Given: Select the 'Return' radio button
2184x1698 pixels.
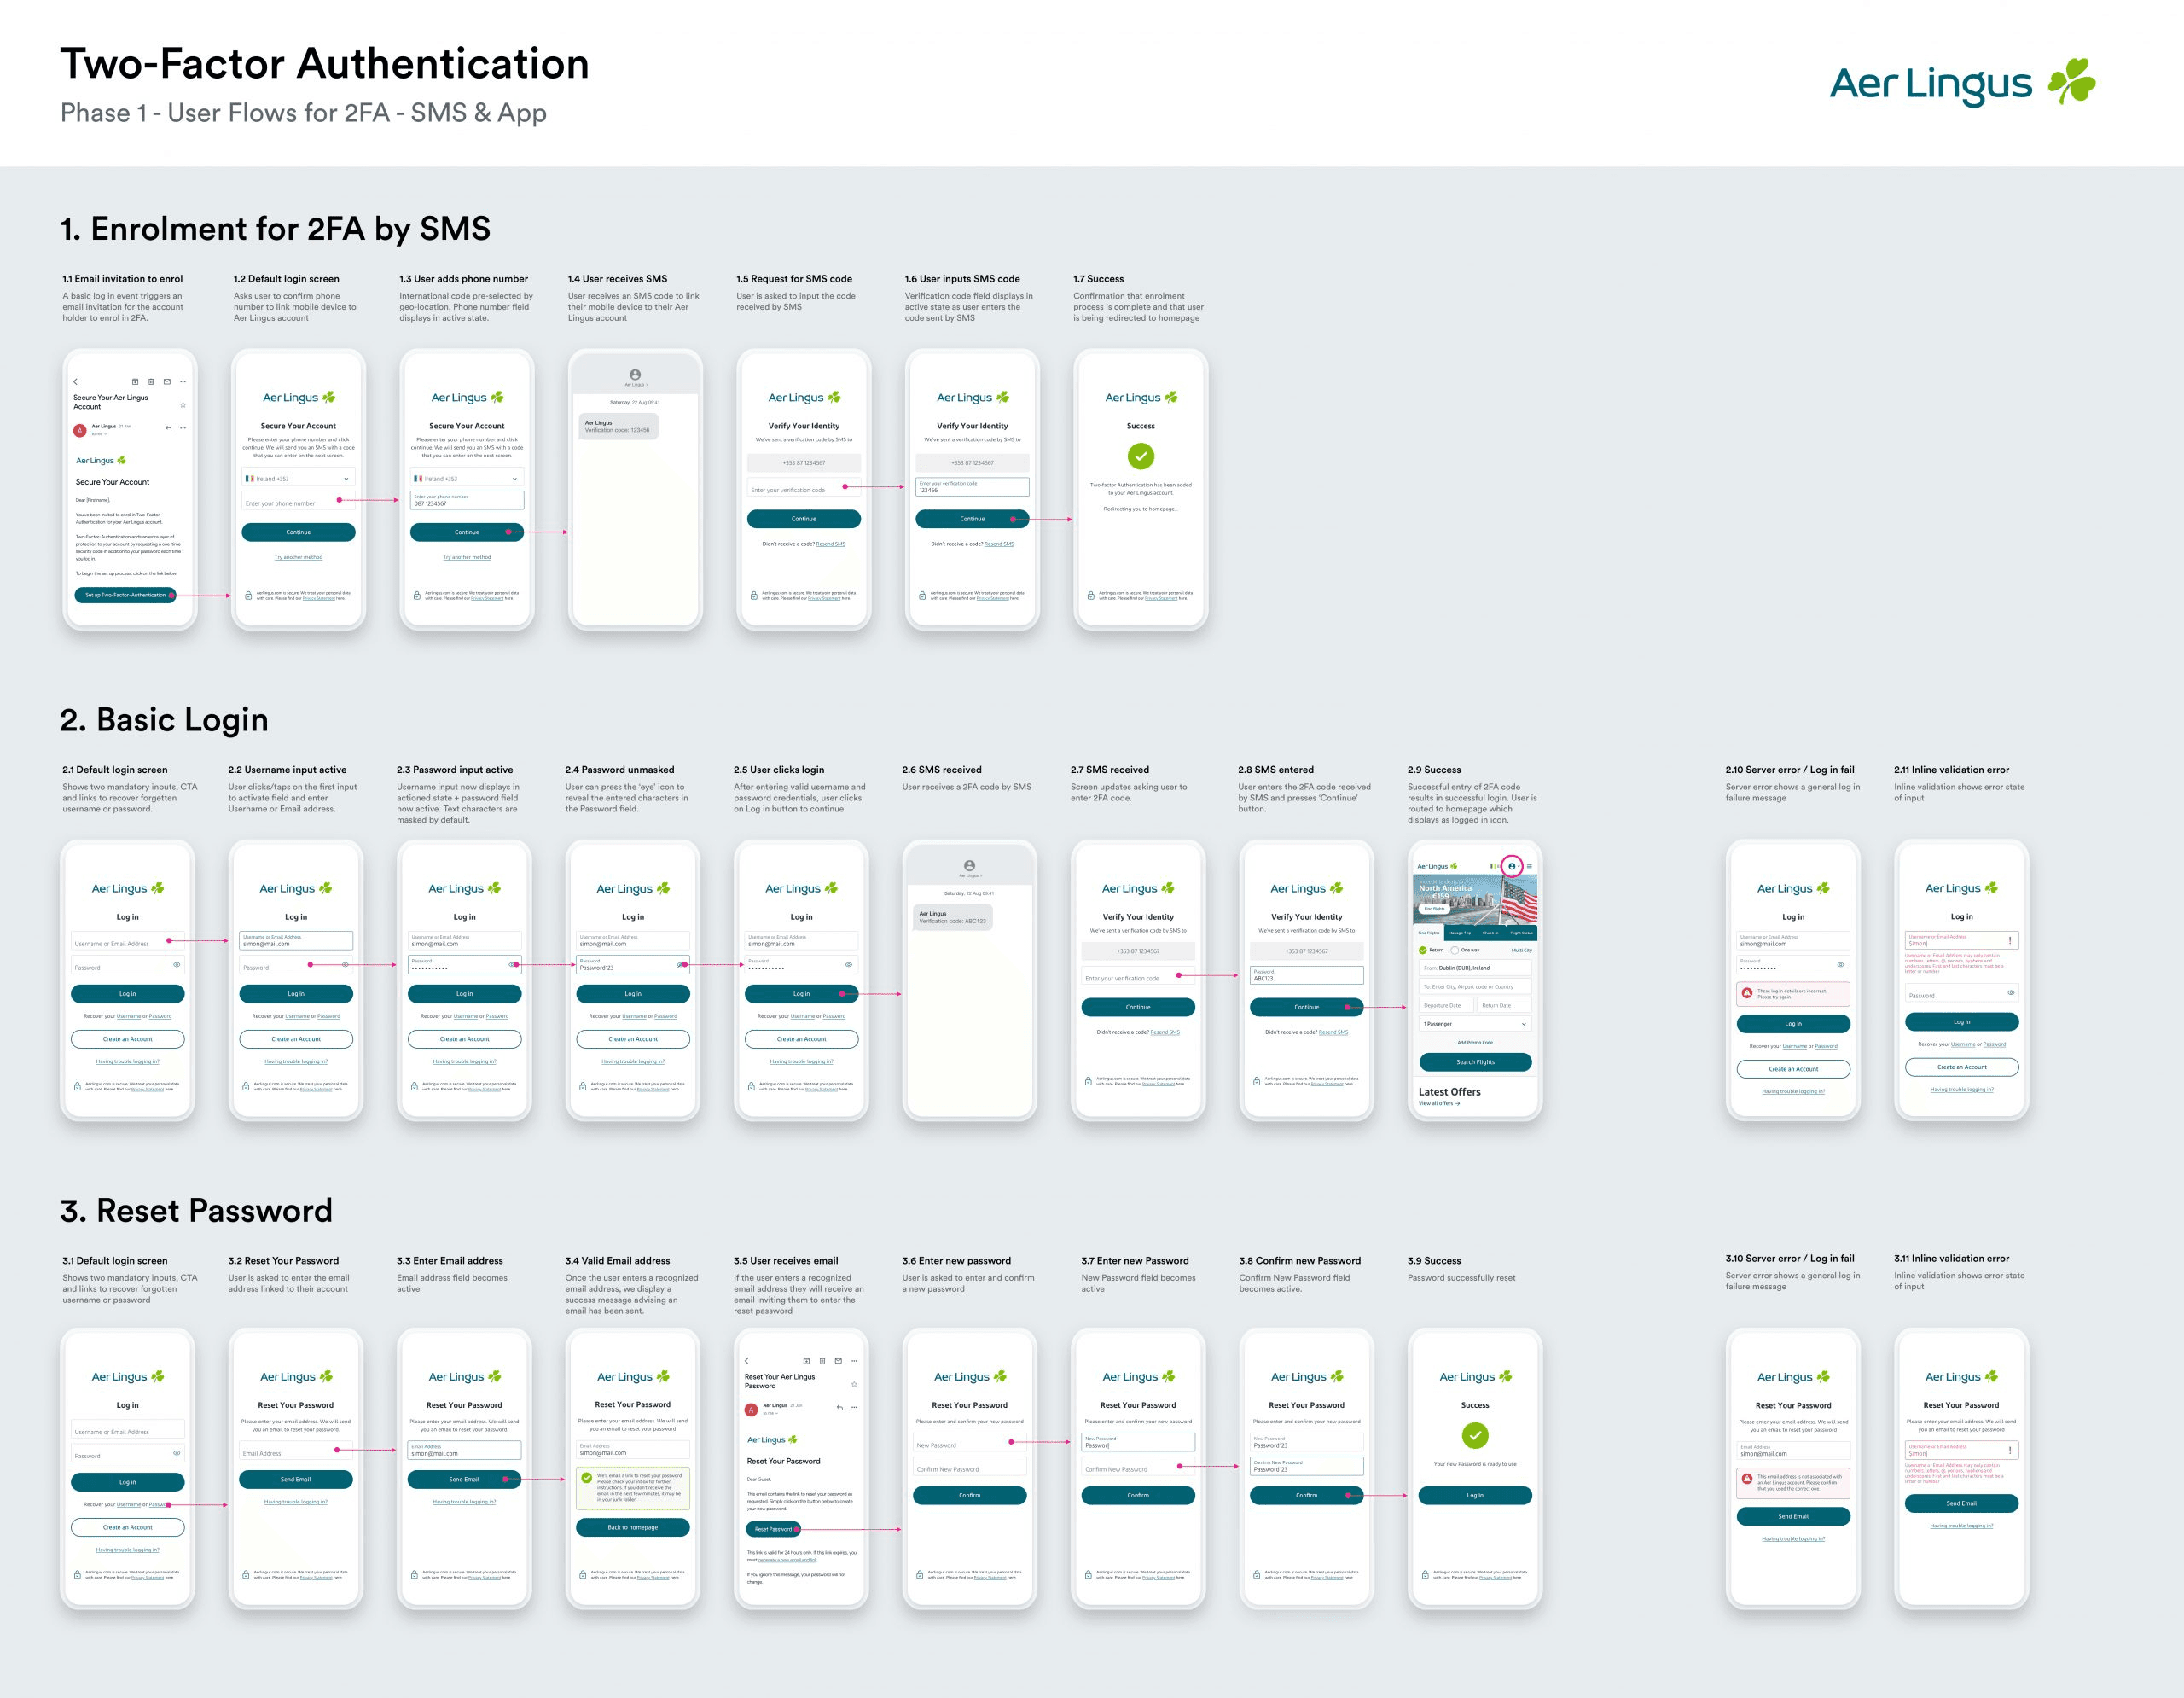Looking at the screenshot, I should (1423, 950).
